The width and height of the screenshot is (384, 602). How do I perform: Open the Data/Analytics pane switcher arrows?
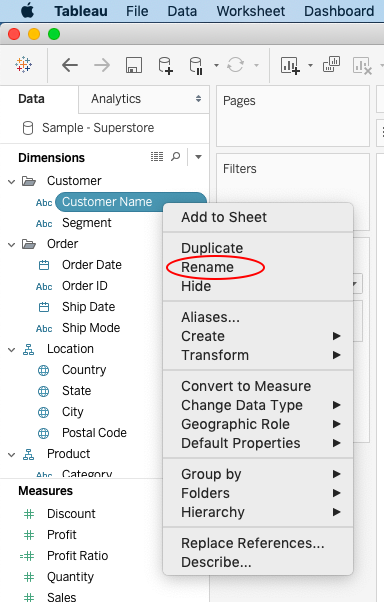tap(198, 99)
